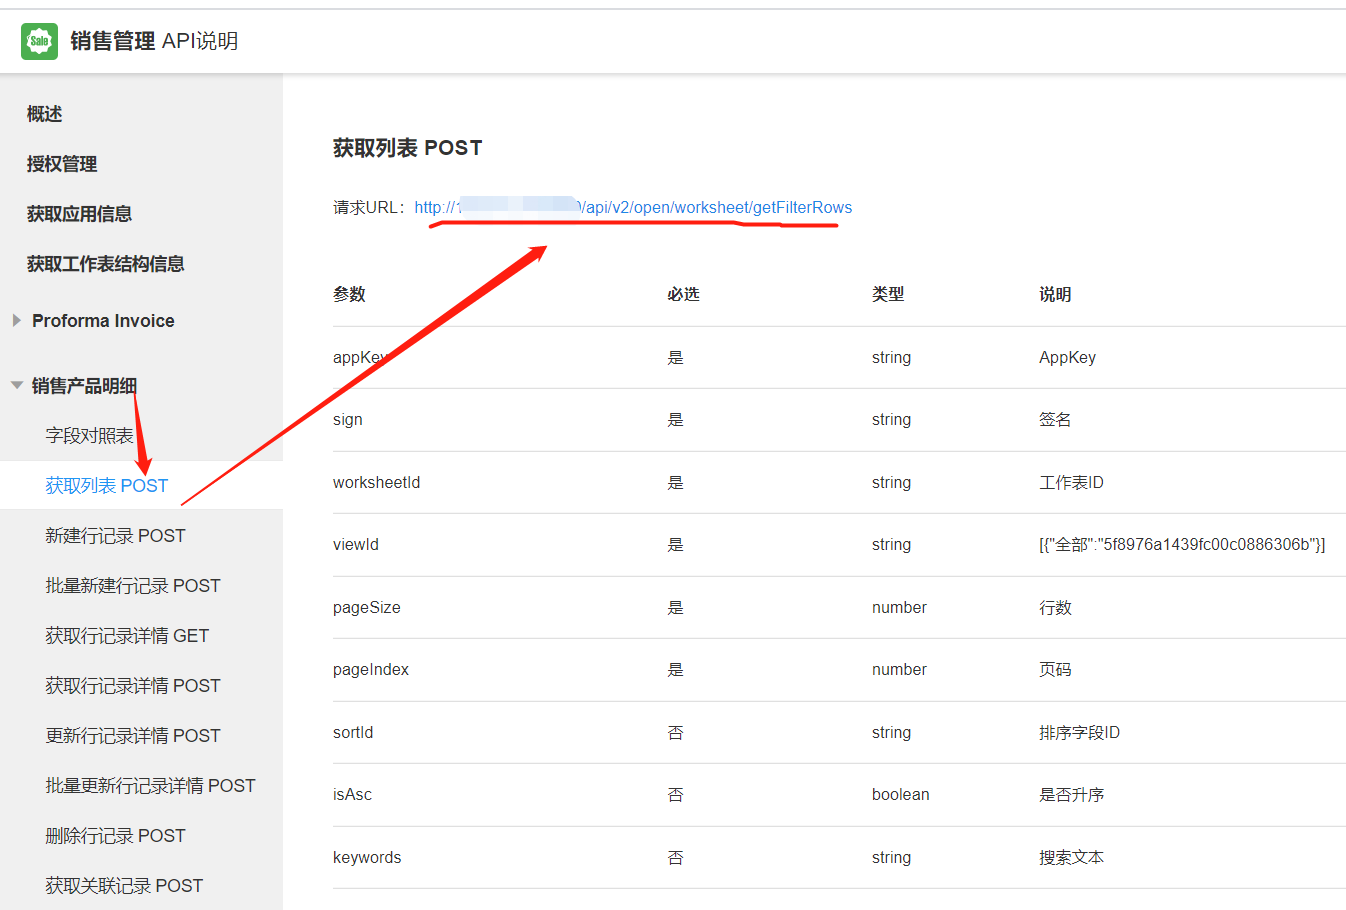Viewport: 1346px width, 910px height.
Task: Open 批量新建行记录 POST entry
Action: (132, 586)
